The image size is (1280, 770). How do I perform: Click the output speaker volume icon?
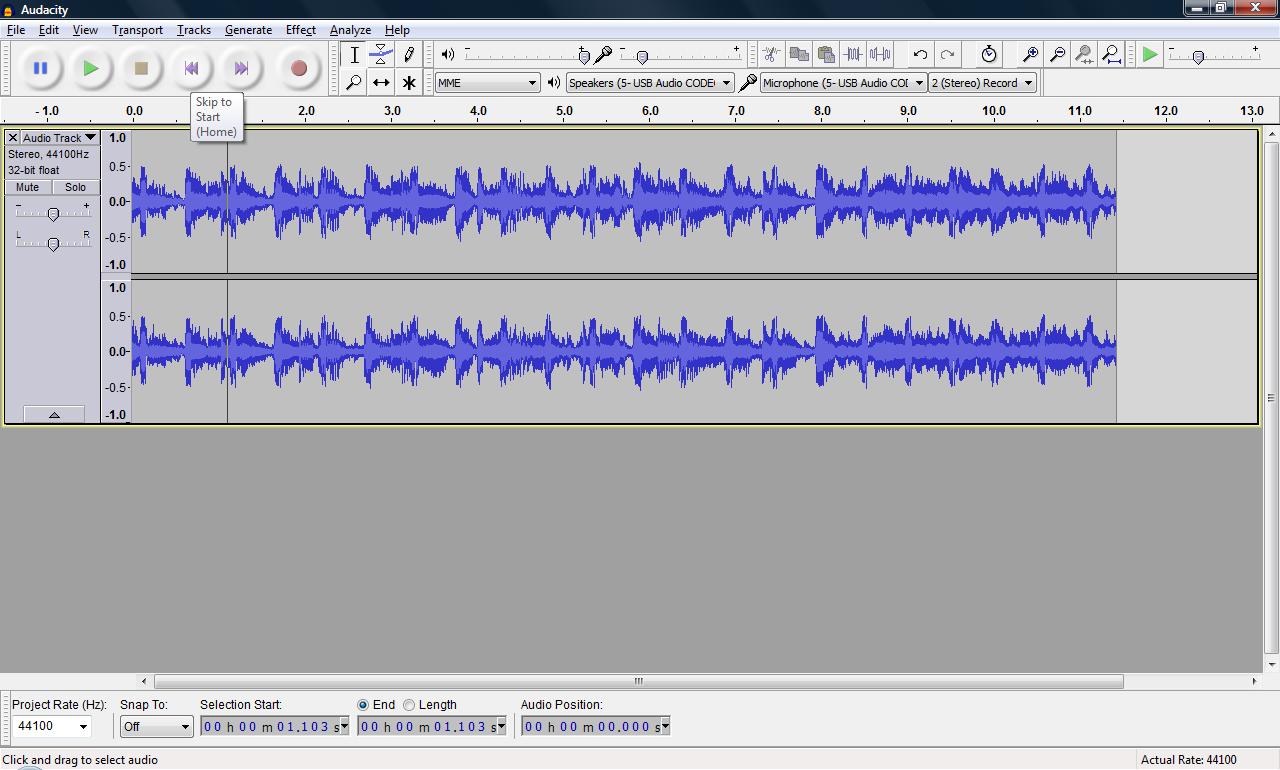point(447,55)
